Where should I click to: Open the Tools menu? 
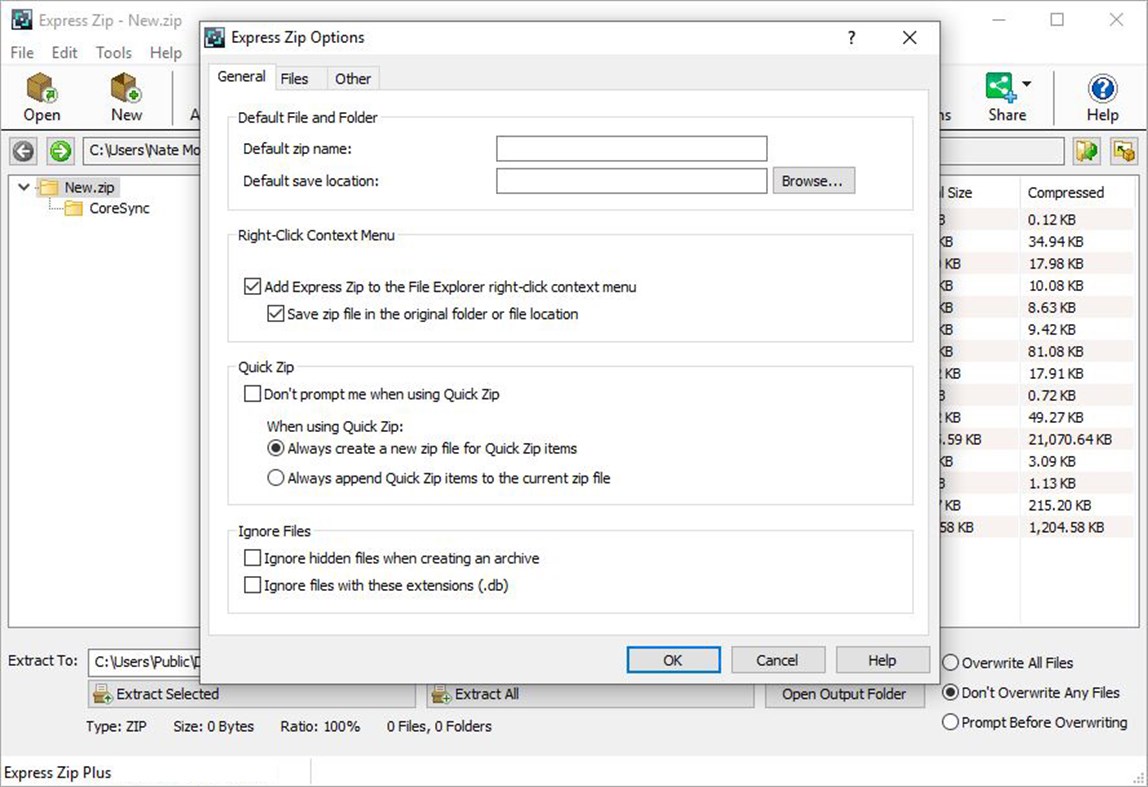[x=113, y=53]
